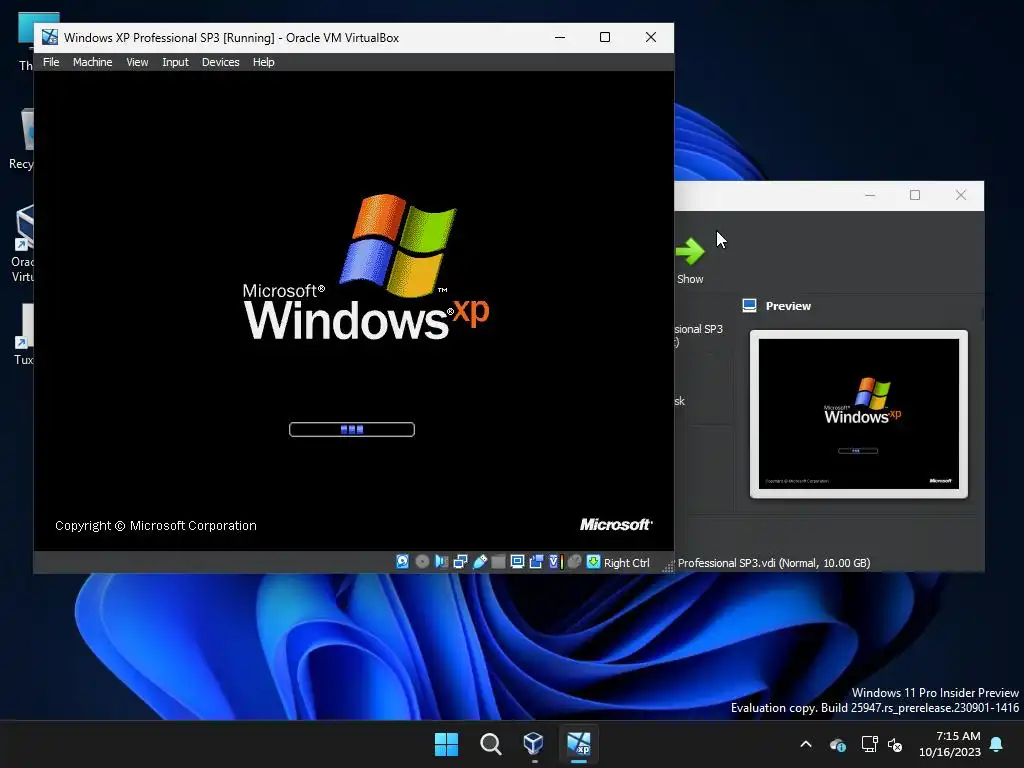The height and width of the screenshot is (768, 1024).
Task: Click the mouse integration status icon
Action: [x=574, y=562]
